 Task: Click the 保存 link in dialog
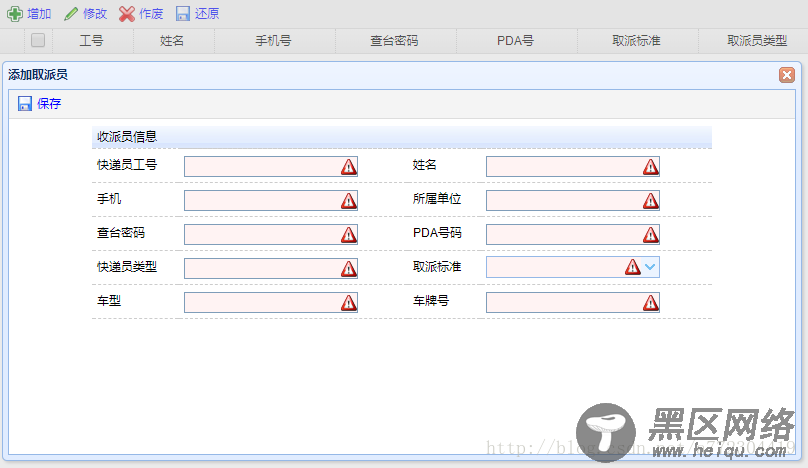49,104
